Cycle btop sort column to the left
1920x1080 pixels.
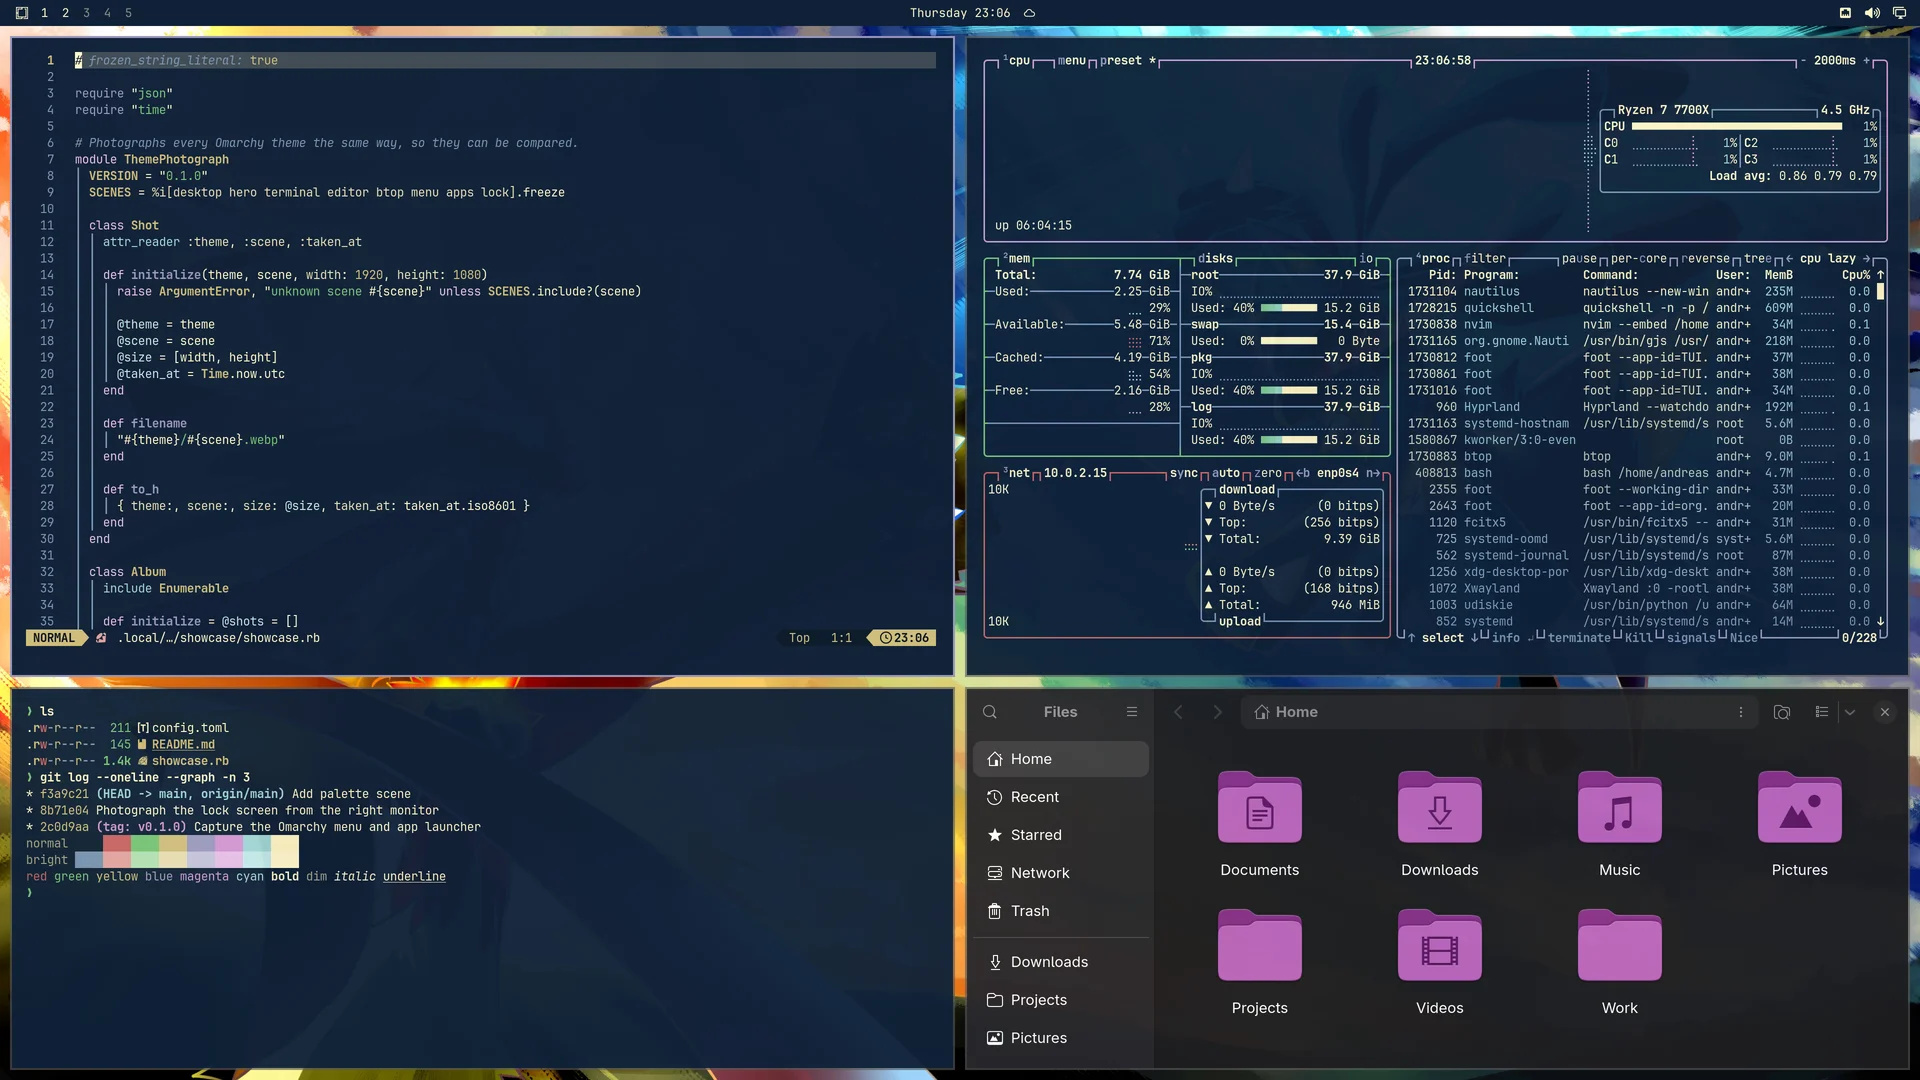point(1789,258)
